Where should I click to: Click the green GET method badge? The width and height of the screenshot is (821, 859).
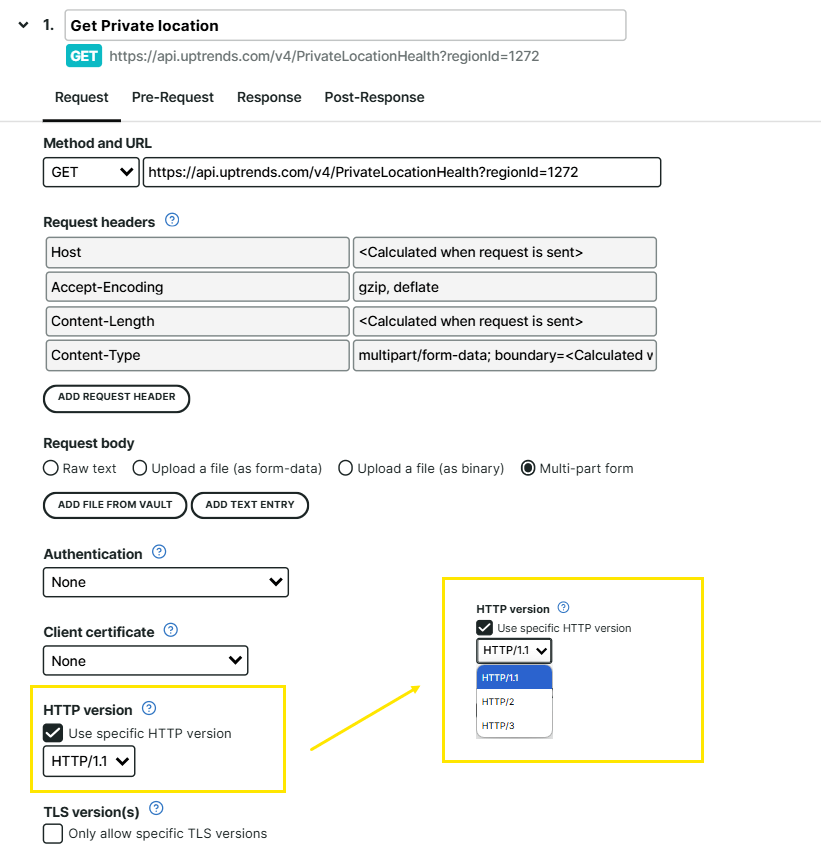[x=84, y=56]
